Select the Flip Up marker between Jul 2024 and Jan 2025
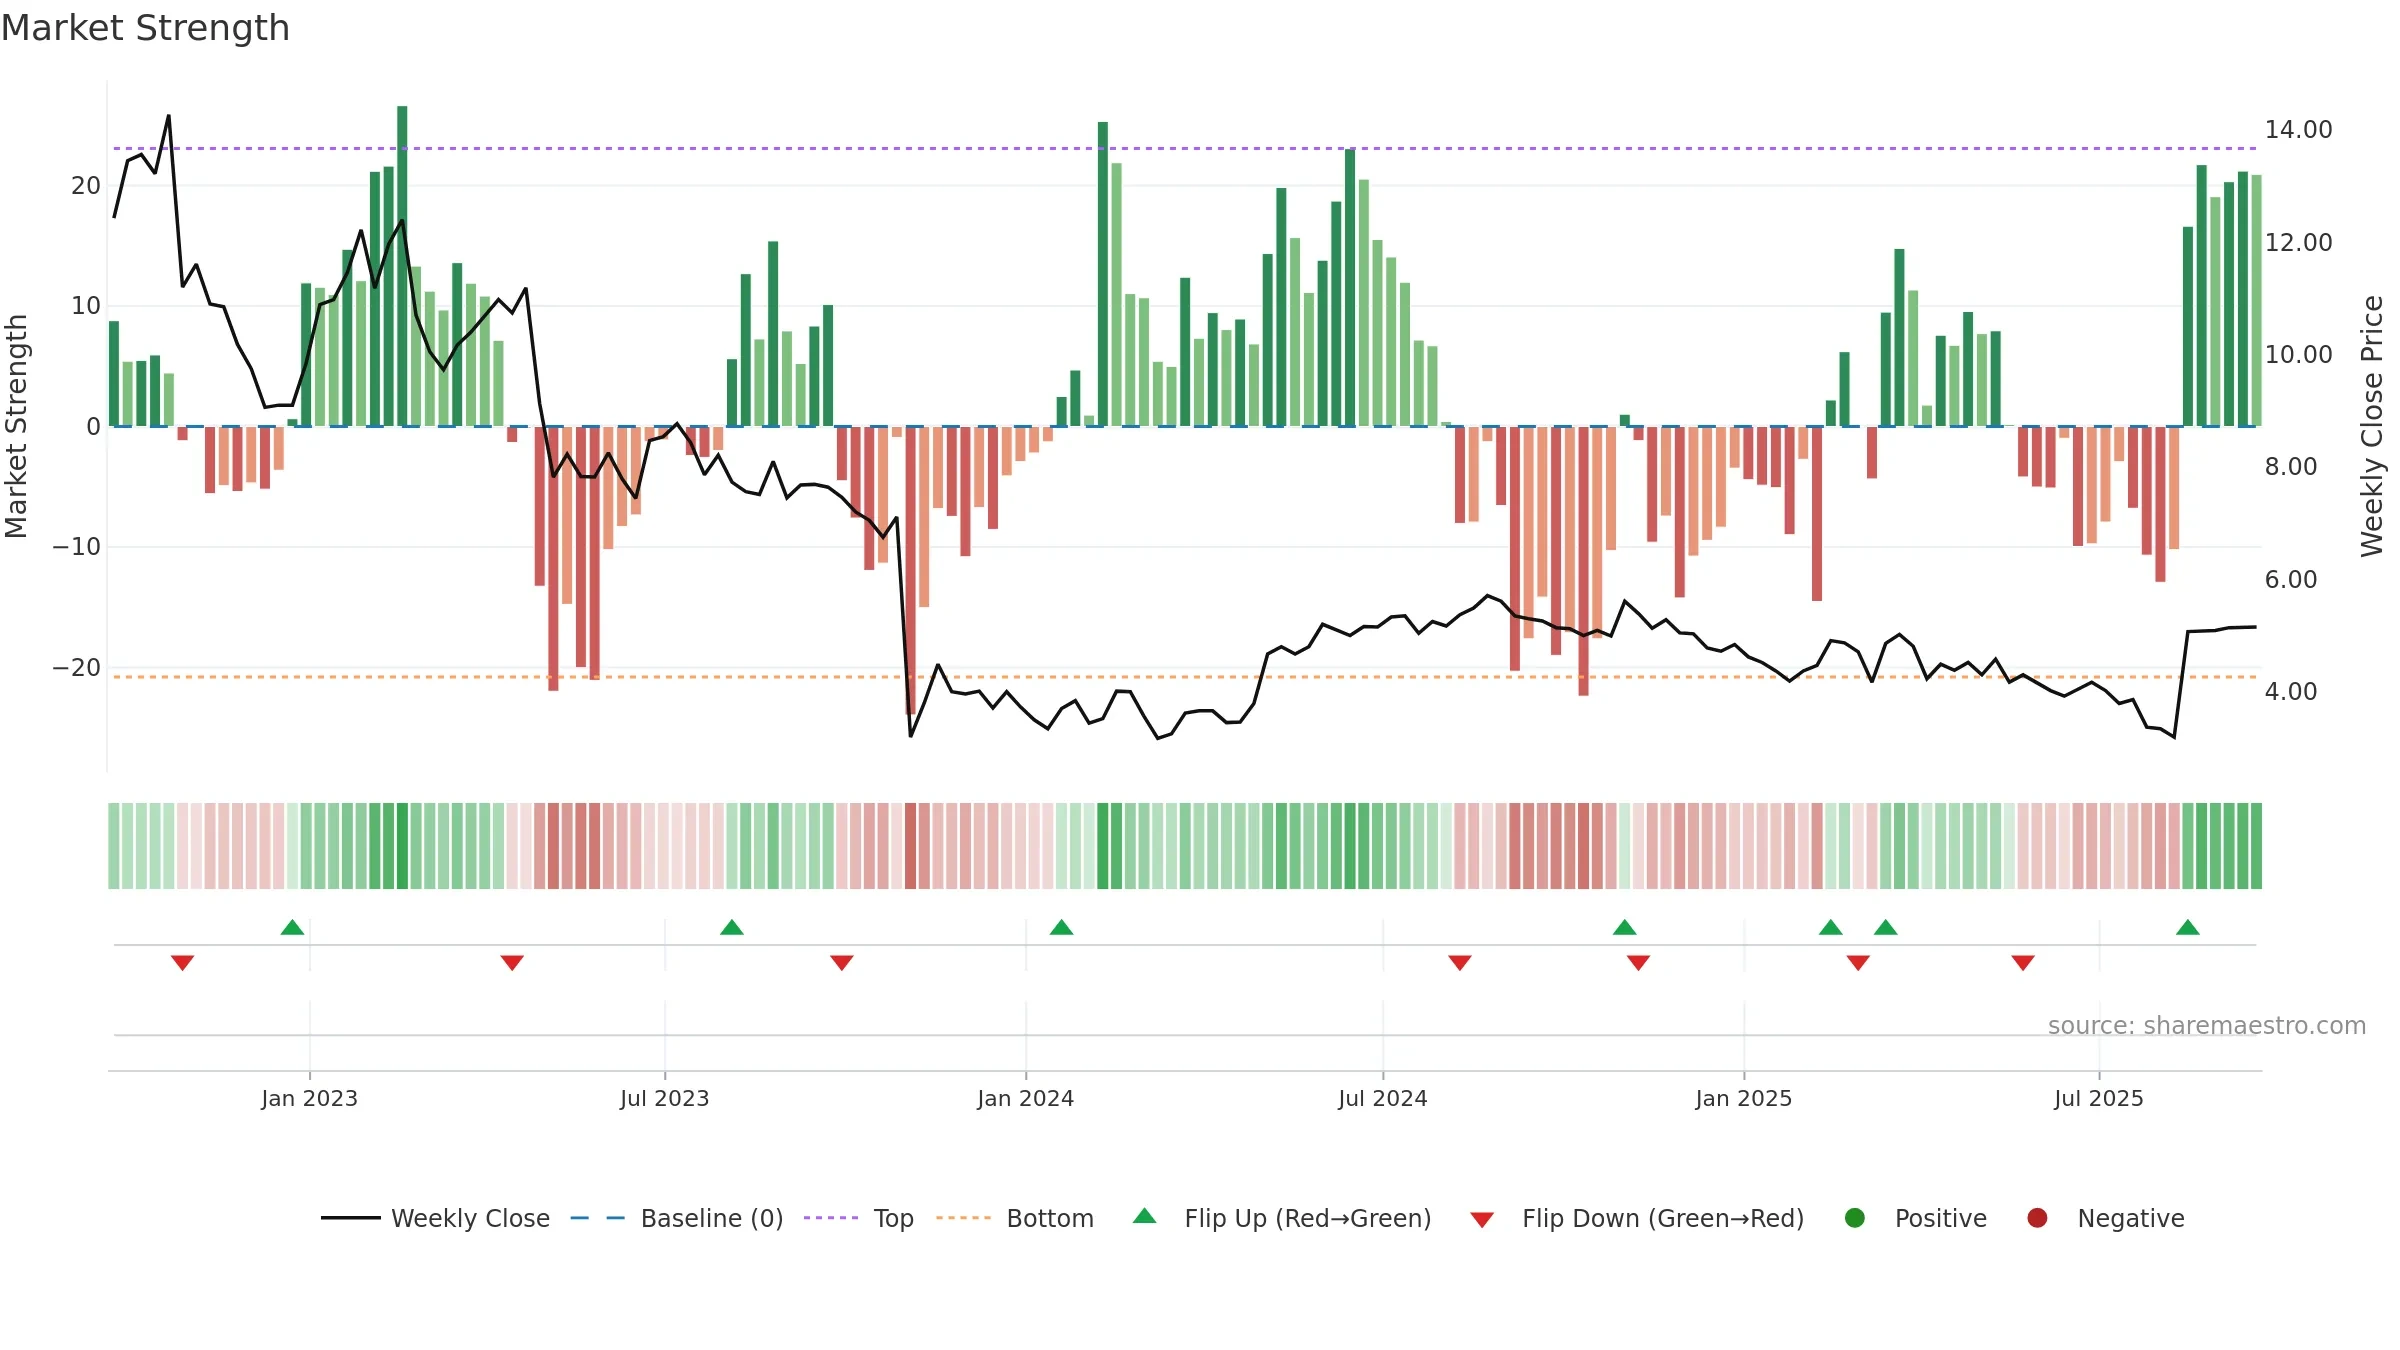Screen dimensions: 2400x1350 (x=1625, y=927)
